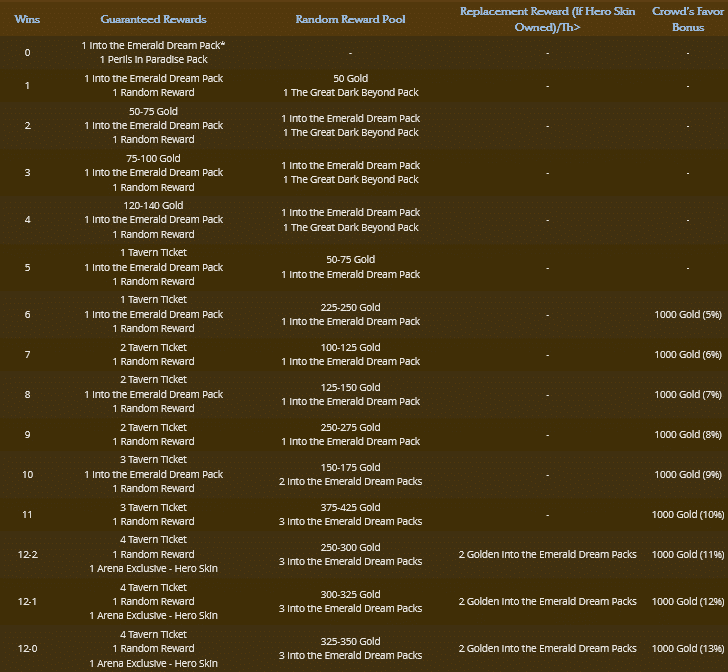Click '3 Tavern Ticket' in the 10-wins row
The image size is (728, 672).
(153, 459)
